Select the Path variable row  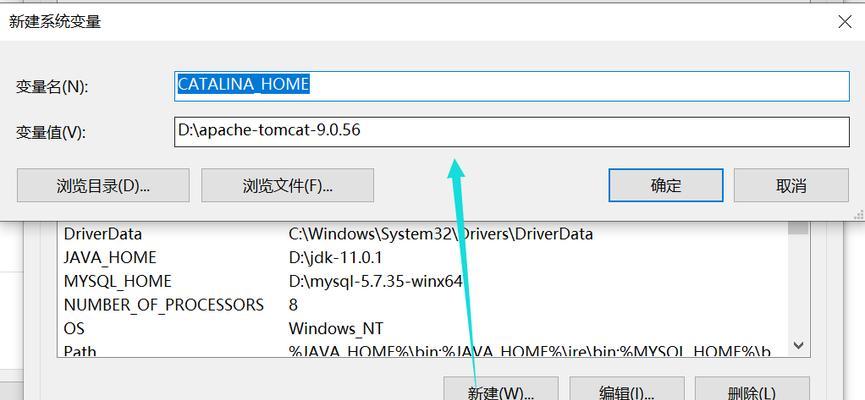coord(423,350)
